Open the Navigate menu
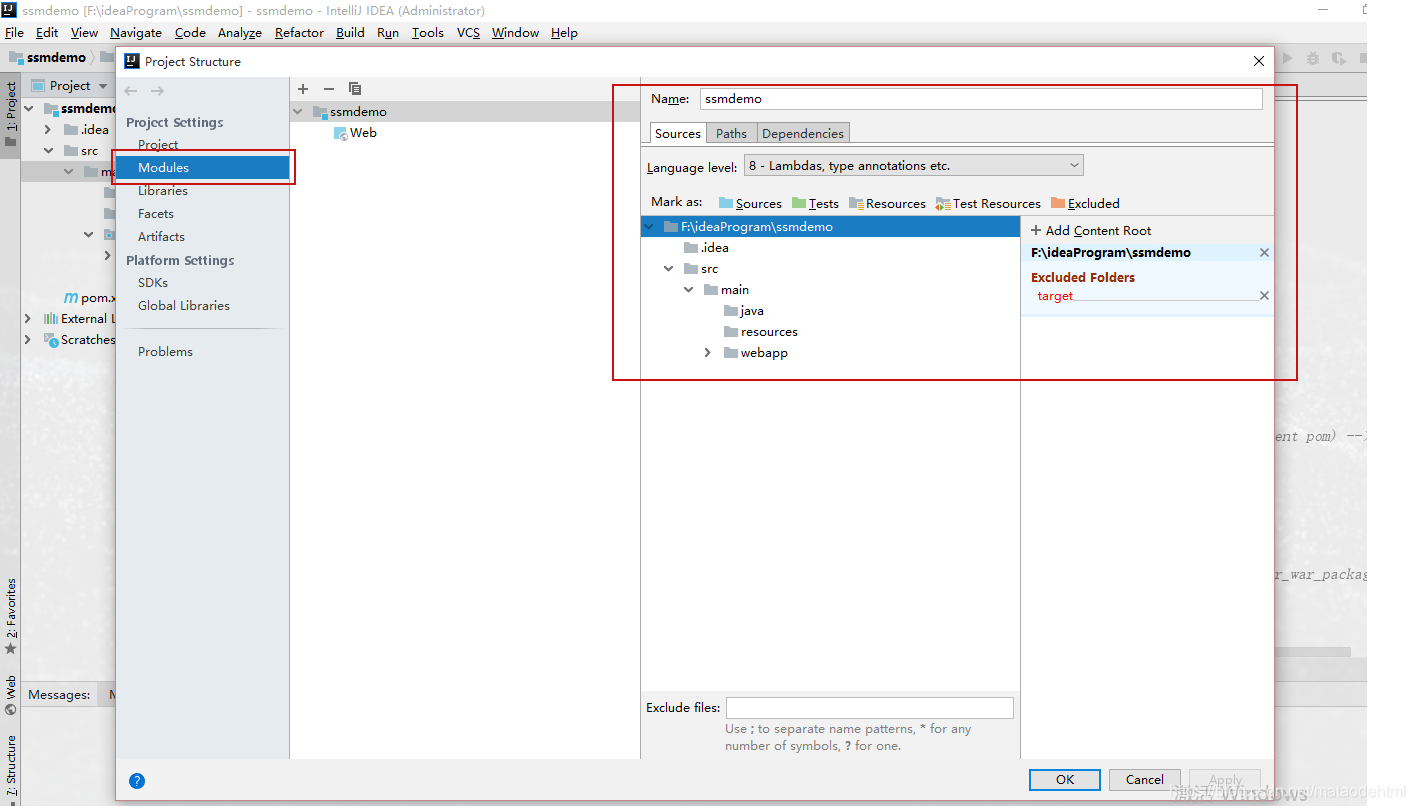 click(136, 33)
